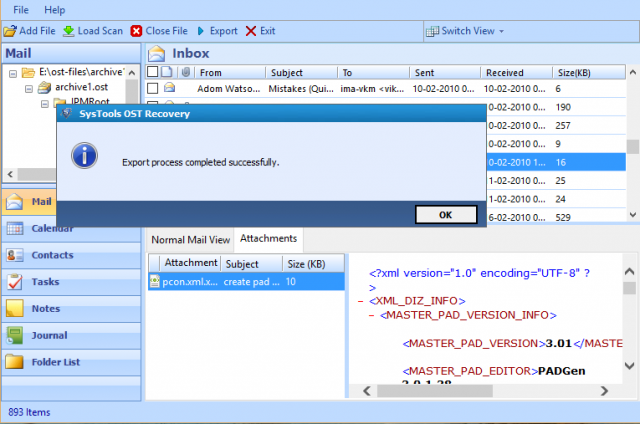
Task: Open Journal in the navigation pane
Action: [x=49, y=336]
